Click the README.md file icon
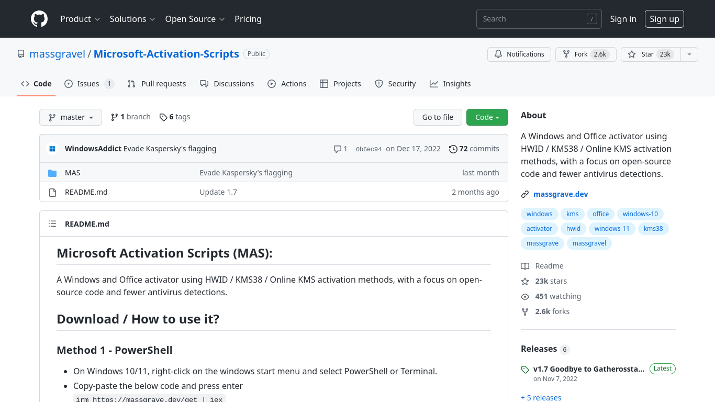Image resolution: width=715 pixels, height=402 pixels. click(x=53, y=191)
